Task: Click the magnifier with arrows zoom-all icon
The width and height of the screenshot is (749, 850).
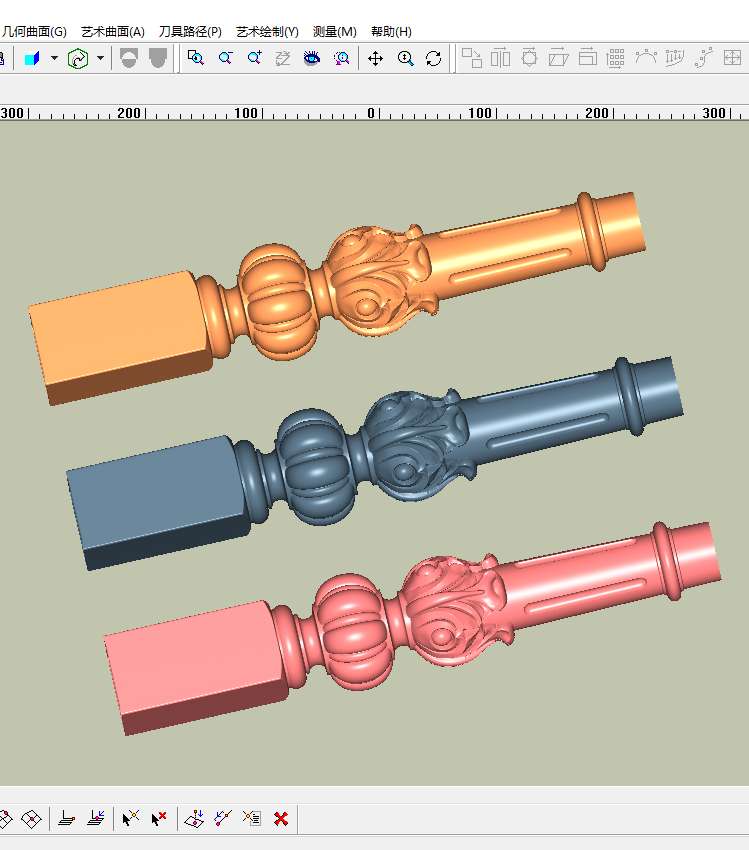Action: 341,58
